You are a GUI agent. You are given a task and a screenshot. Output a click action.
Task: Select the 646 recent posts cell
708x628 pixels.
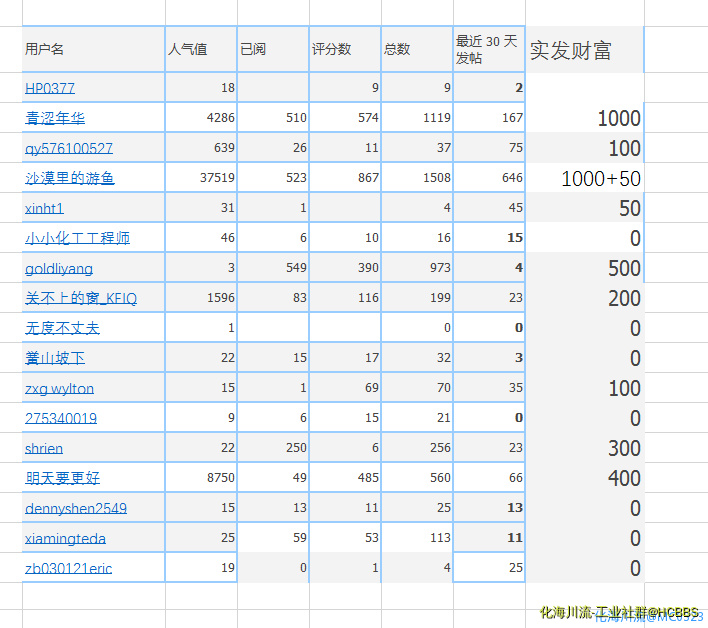(x=489, y=178)
